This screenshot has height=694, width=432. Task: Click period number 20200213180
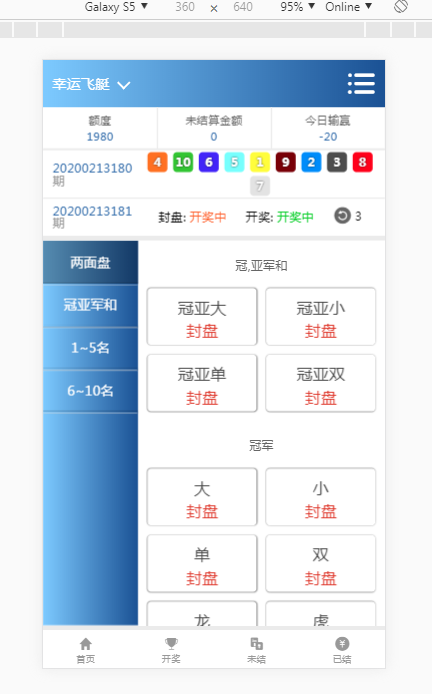coord(93,168)
